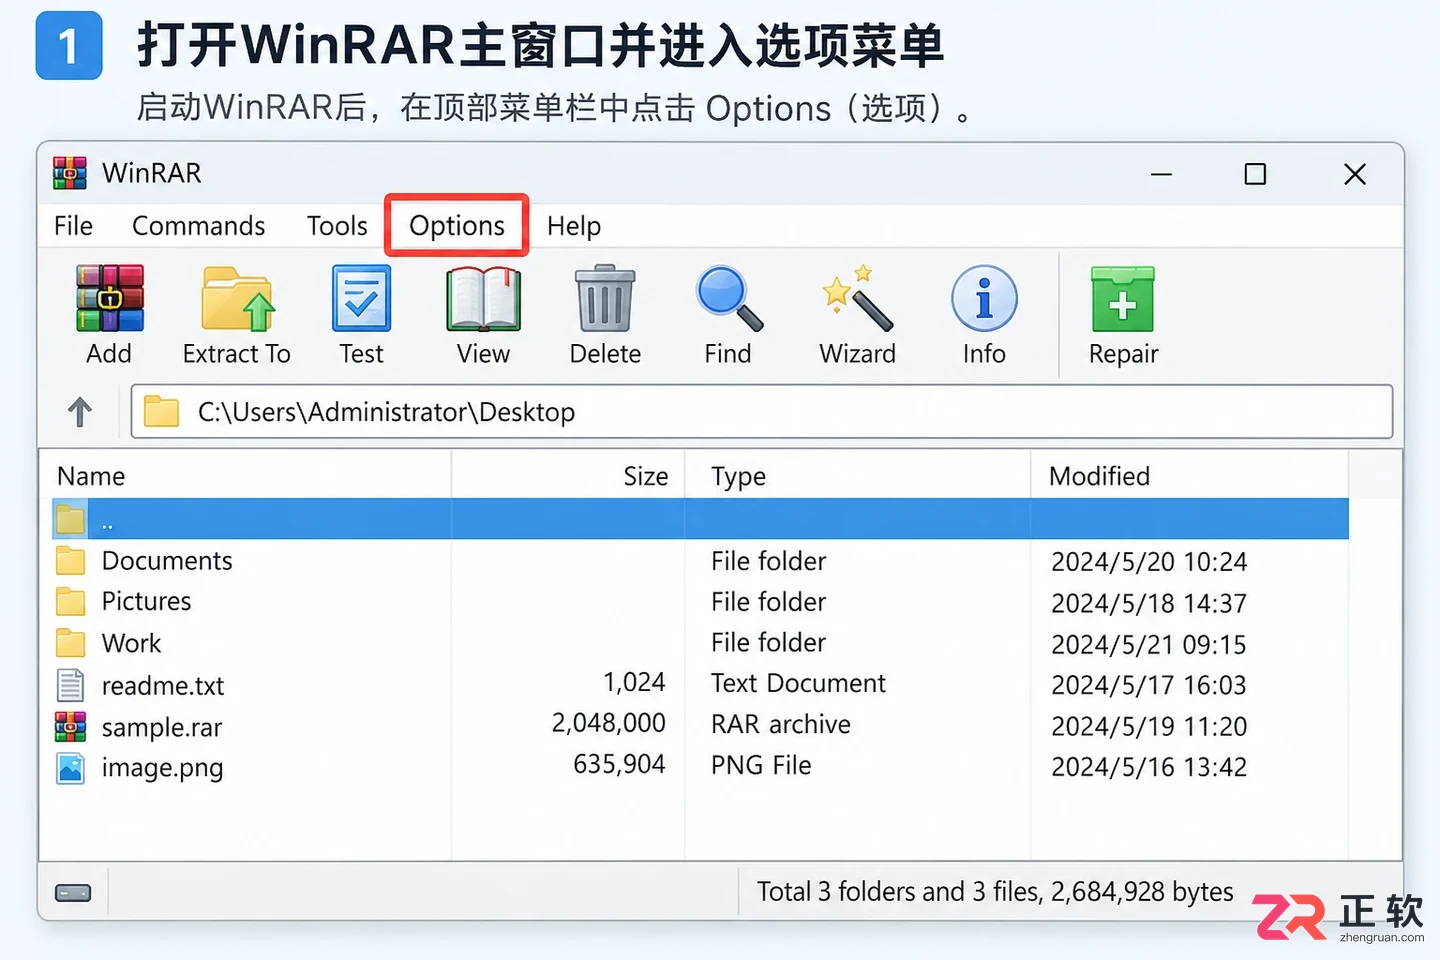Sort files by Modified column header
Viewport: 1440px width, 960px height.
(1100, 476)
